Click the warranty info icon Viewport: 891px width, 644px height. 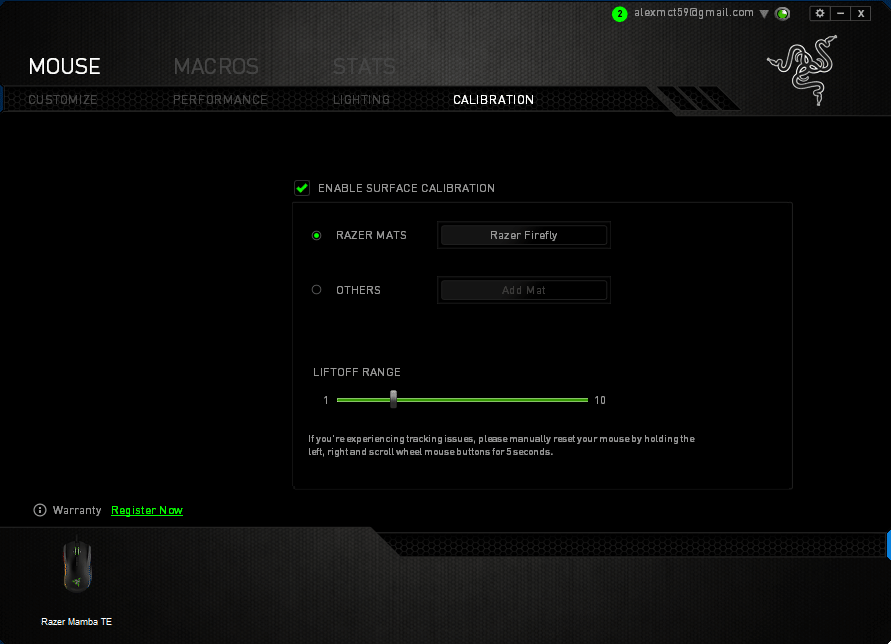[x=40, y=510]
